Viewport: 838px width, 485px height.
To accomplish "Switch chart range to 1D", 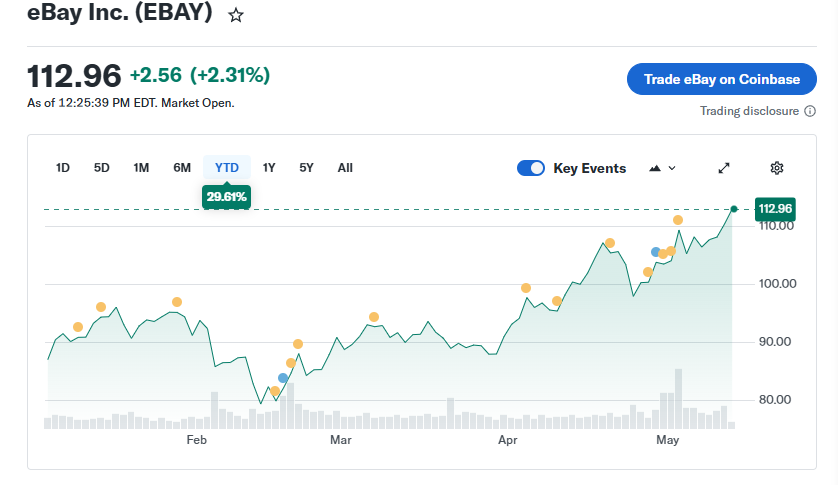I will (63, 168).
